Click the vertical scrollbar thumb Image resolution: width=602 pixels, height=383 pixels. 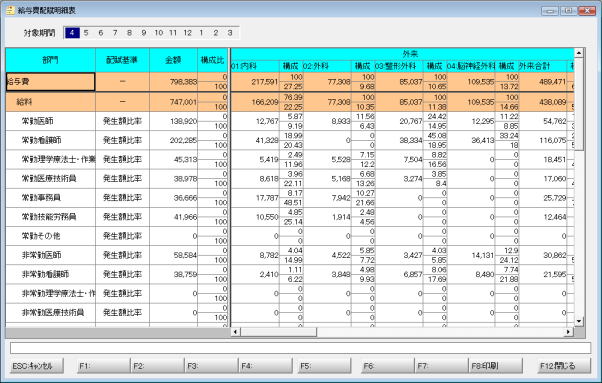[x=579, y=104]
